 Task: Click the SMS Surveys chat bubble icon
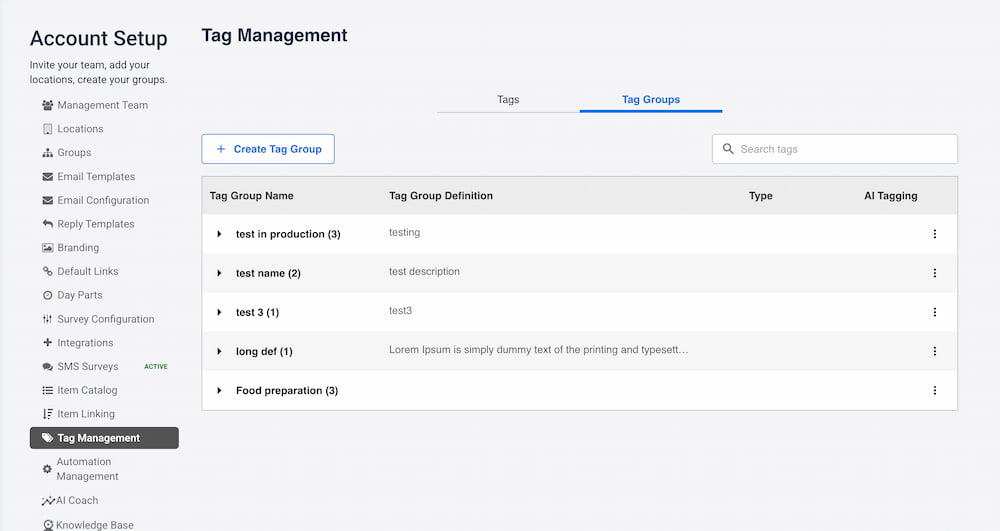click(47, 367)
